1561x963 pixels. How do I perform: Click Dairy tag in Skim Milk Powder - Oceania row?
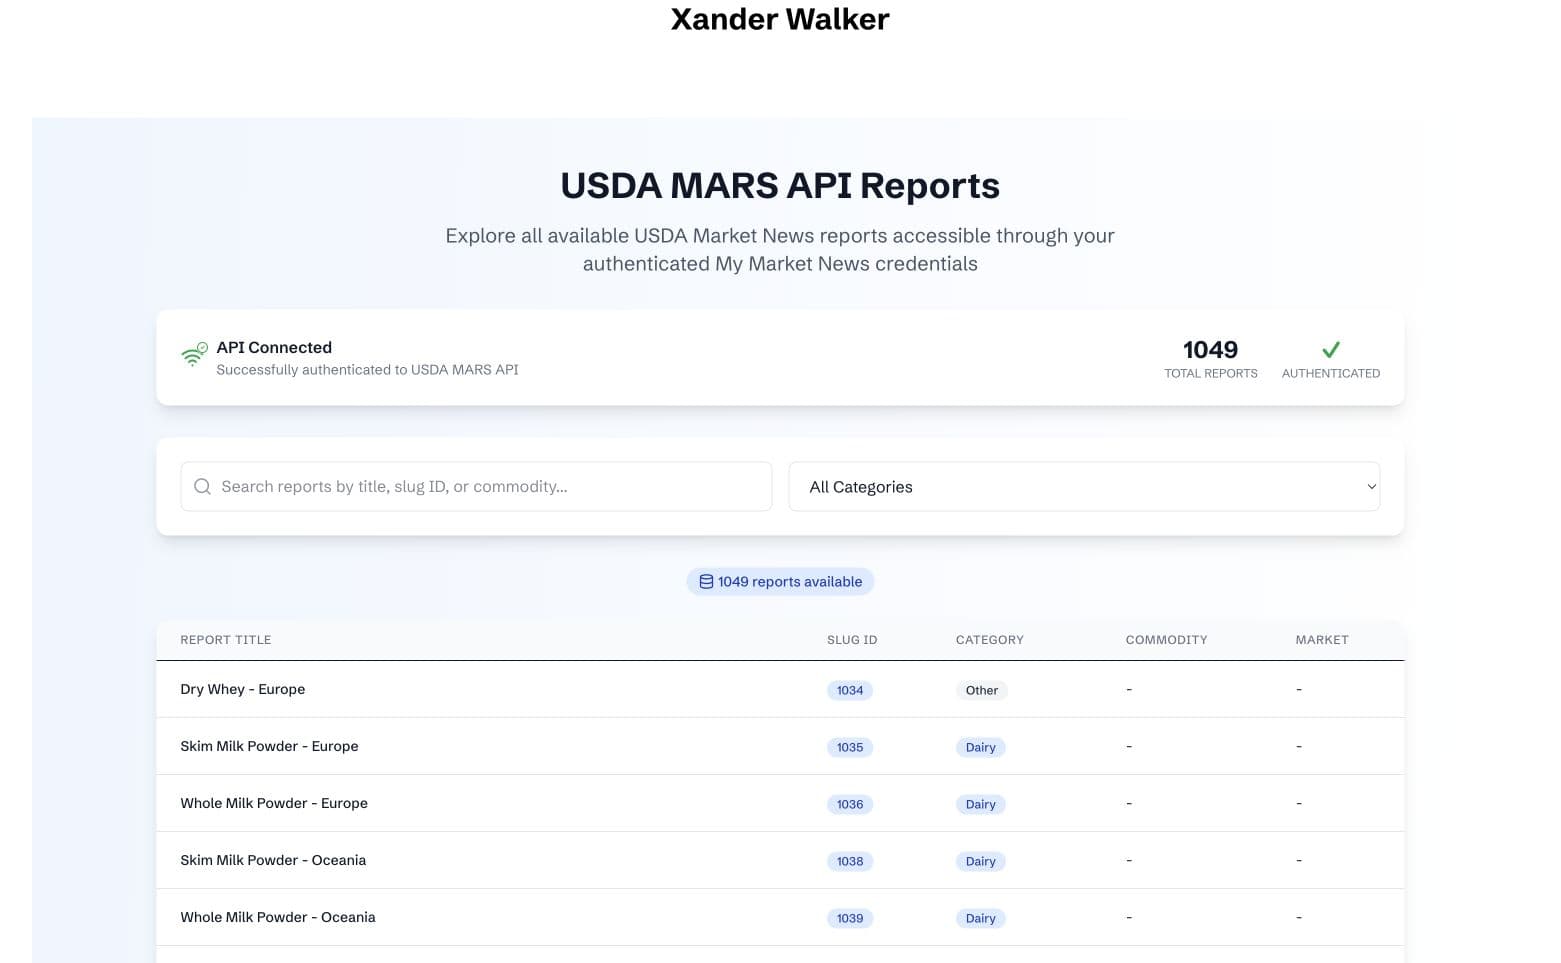pyautogui.click(x=981, y=862)
